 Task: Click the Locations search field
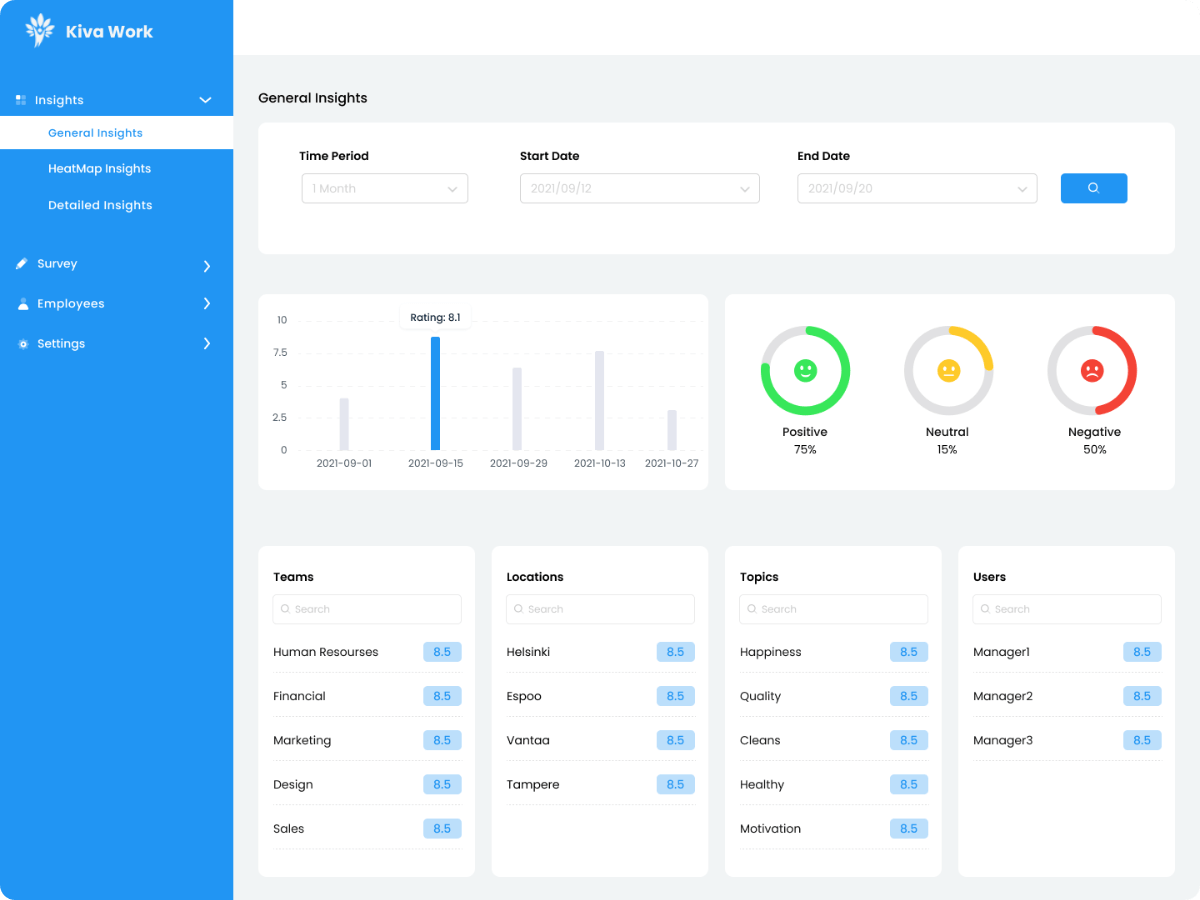[600, 609]
